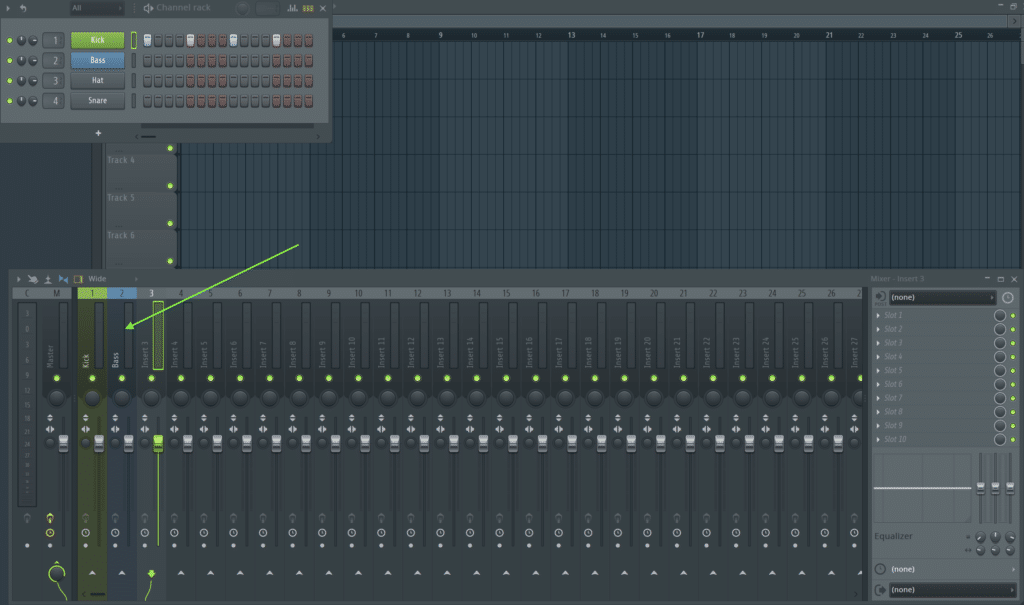
Task: Click the mixer download/extra-large meter icon
Action: 48,279
